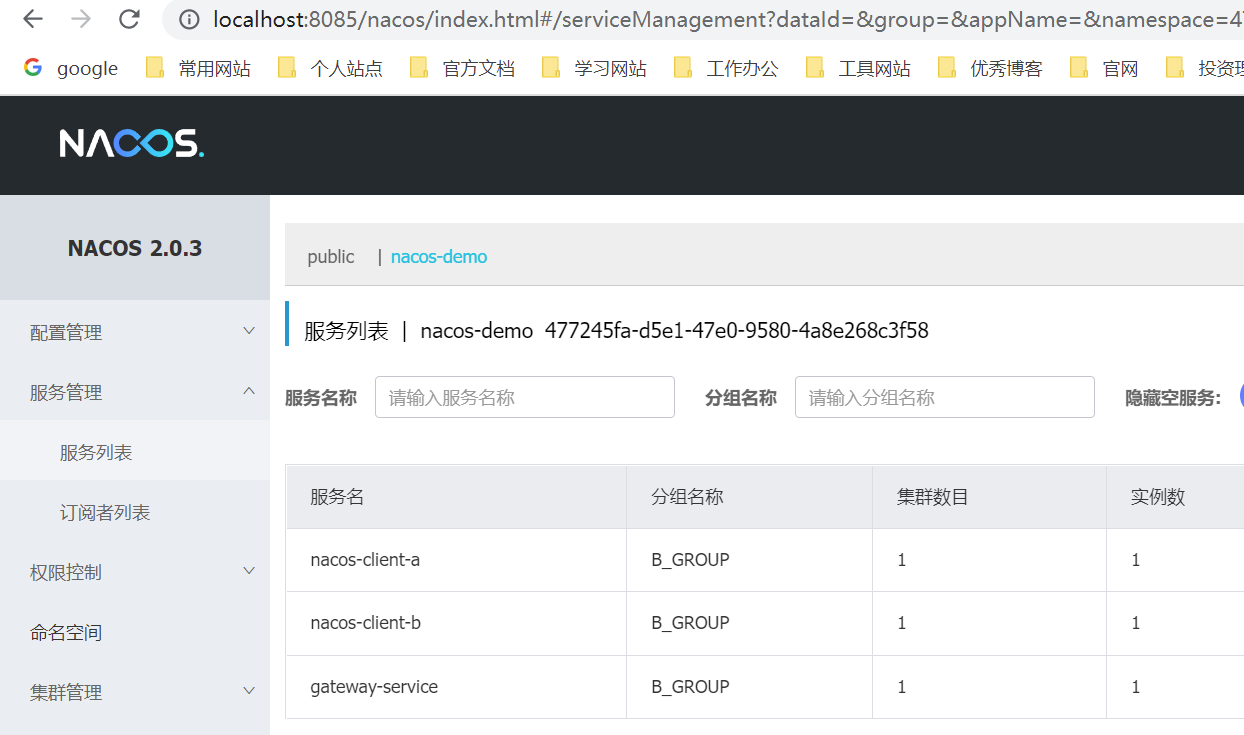The height and width of the screenshot is (735, 1244).
Task: Expand the 配置管理 menu
Action: pyautogui.click(x=135, y=332)
